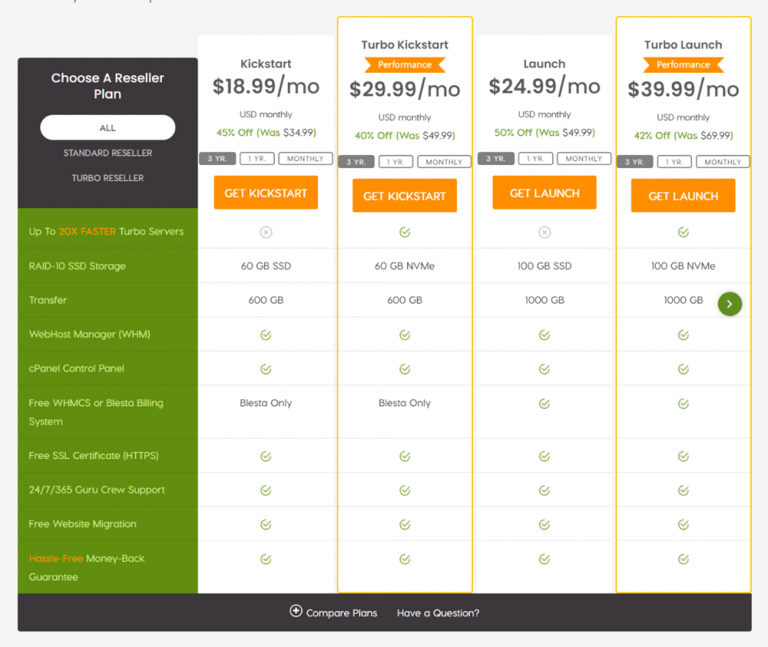The width and height of the screenshot is (768, 647).
Task: Click GET LAUNCH for $24.99 plan
Action: 544,193
